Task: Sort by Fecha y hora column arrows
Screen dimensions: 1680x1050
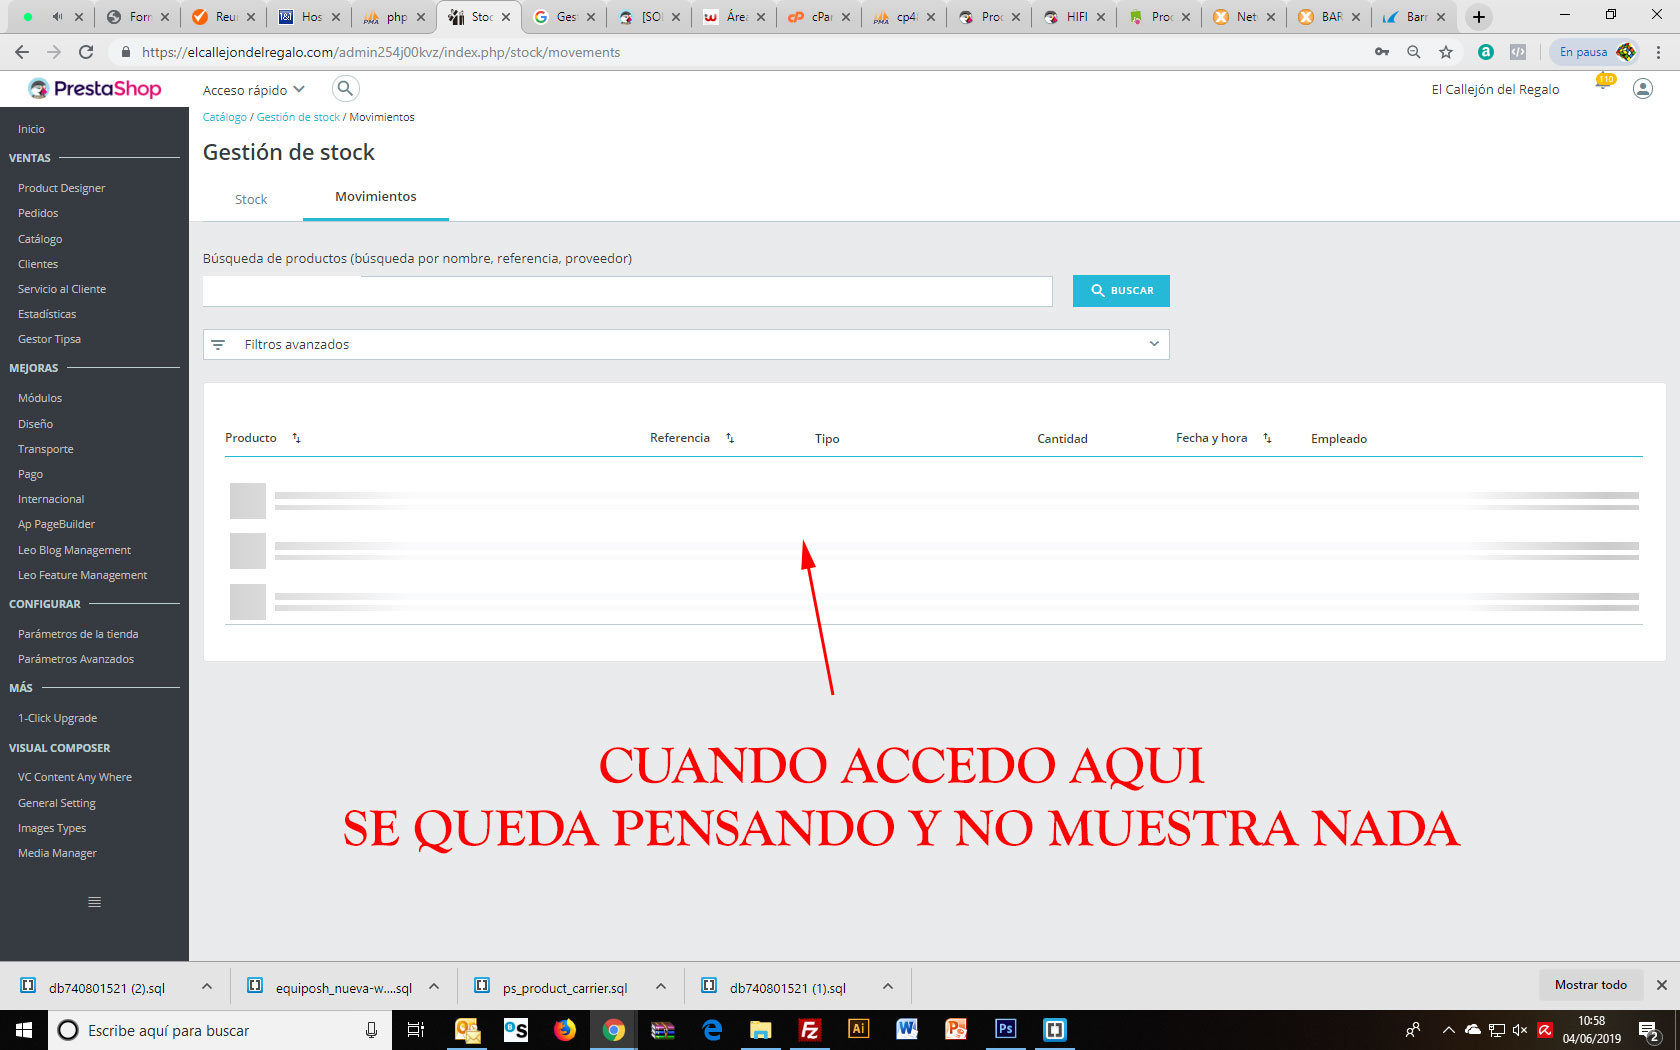Action: (x=1267, y=438)
